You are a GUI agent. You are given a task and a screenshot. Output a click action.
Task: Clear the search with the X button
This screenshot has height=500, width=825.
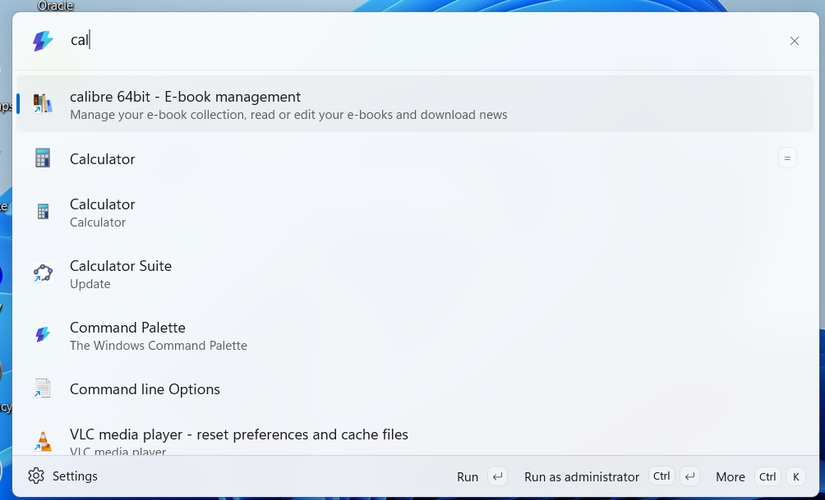tap(794, 41)
